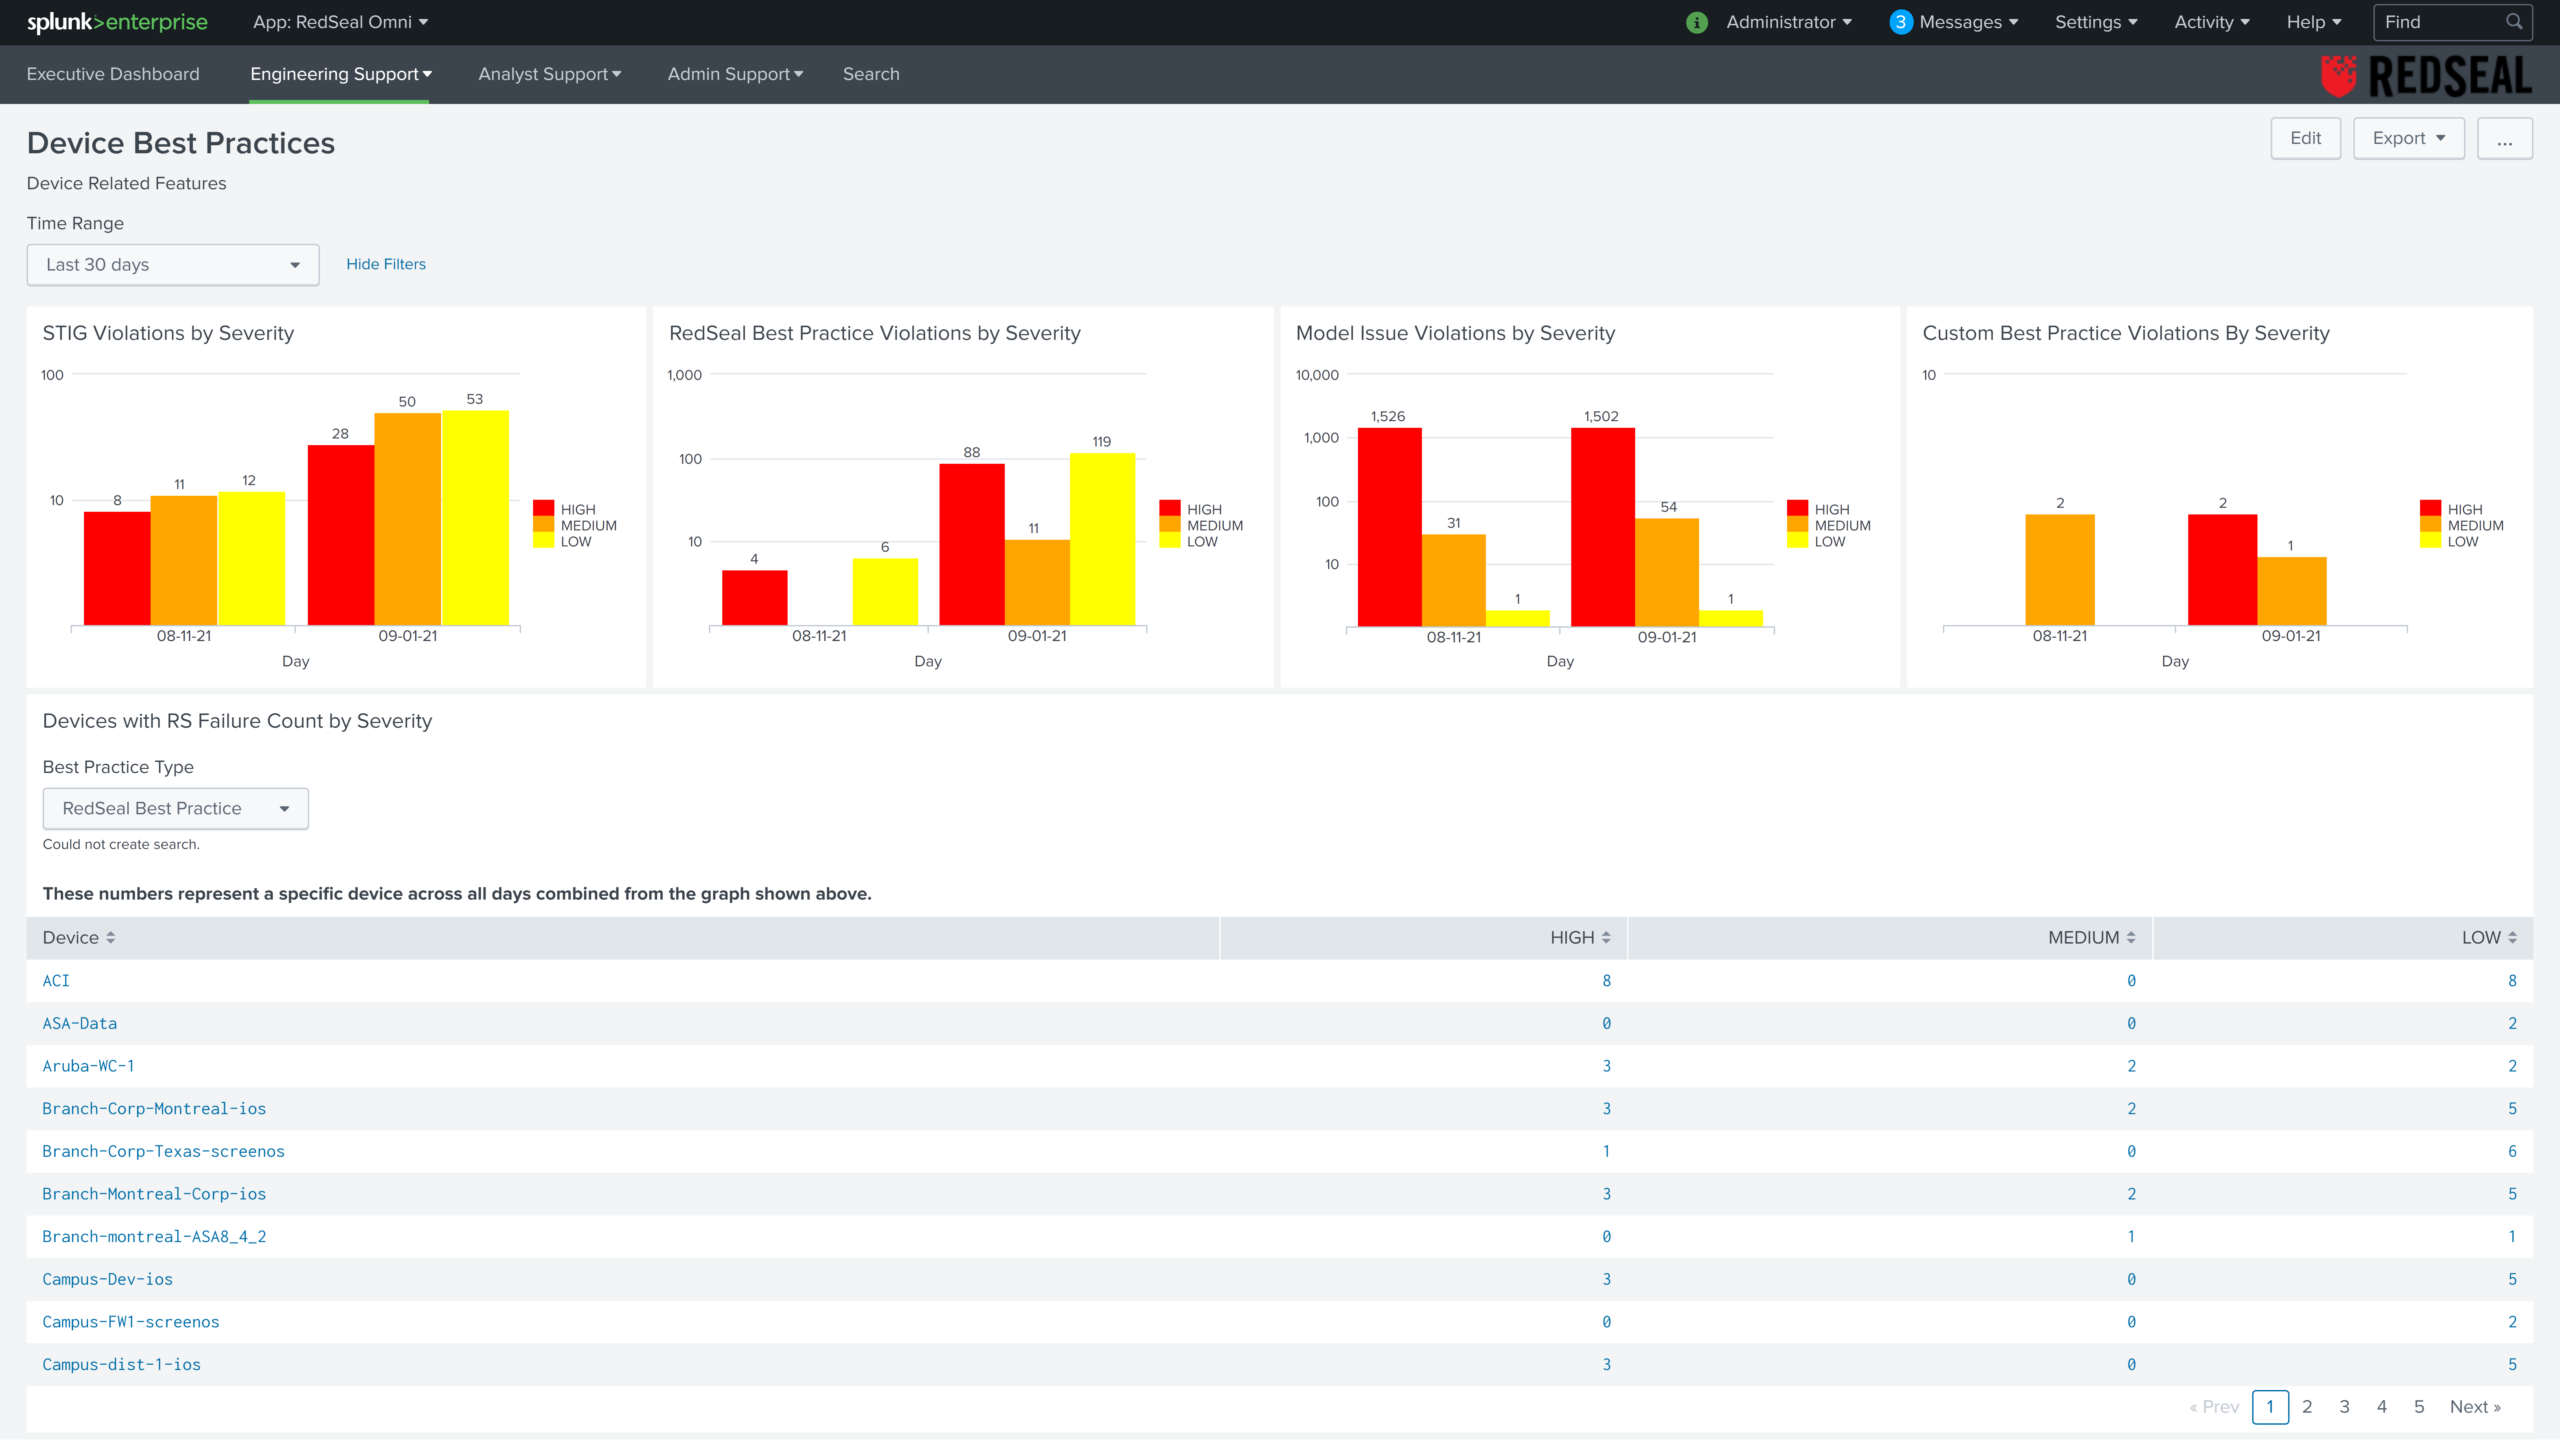Viewport: 2560px width, 1440px height.
Task: Click the 2 orange bar for 08-11-21 in Custom chart
Action: 2060,570
